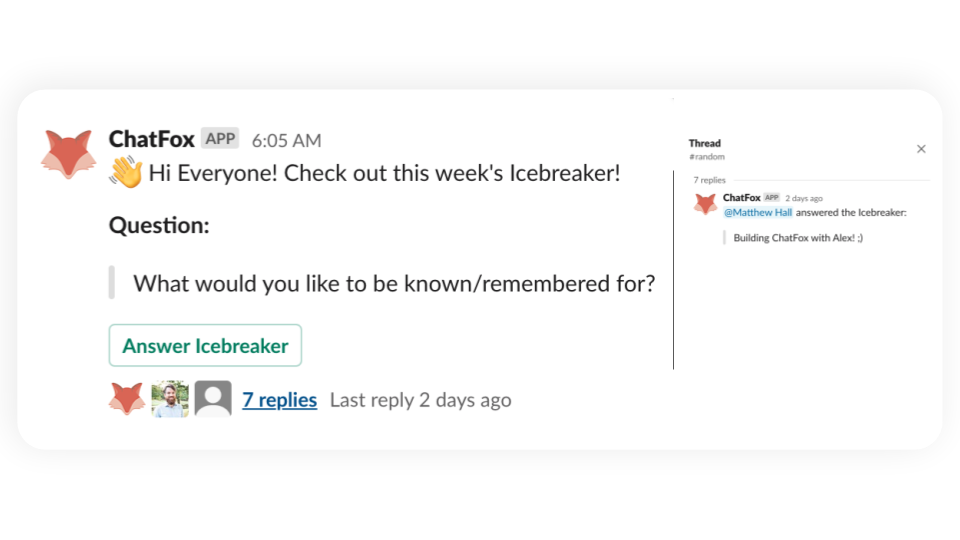Open the 7 replies thread link
Image resolution: width=960 pixels, height=540 pixels.
280,400
